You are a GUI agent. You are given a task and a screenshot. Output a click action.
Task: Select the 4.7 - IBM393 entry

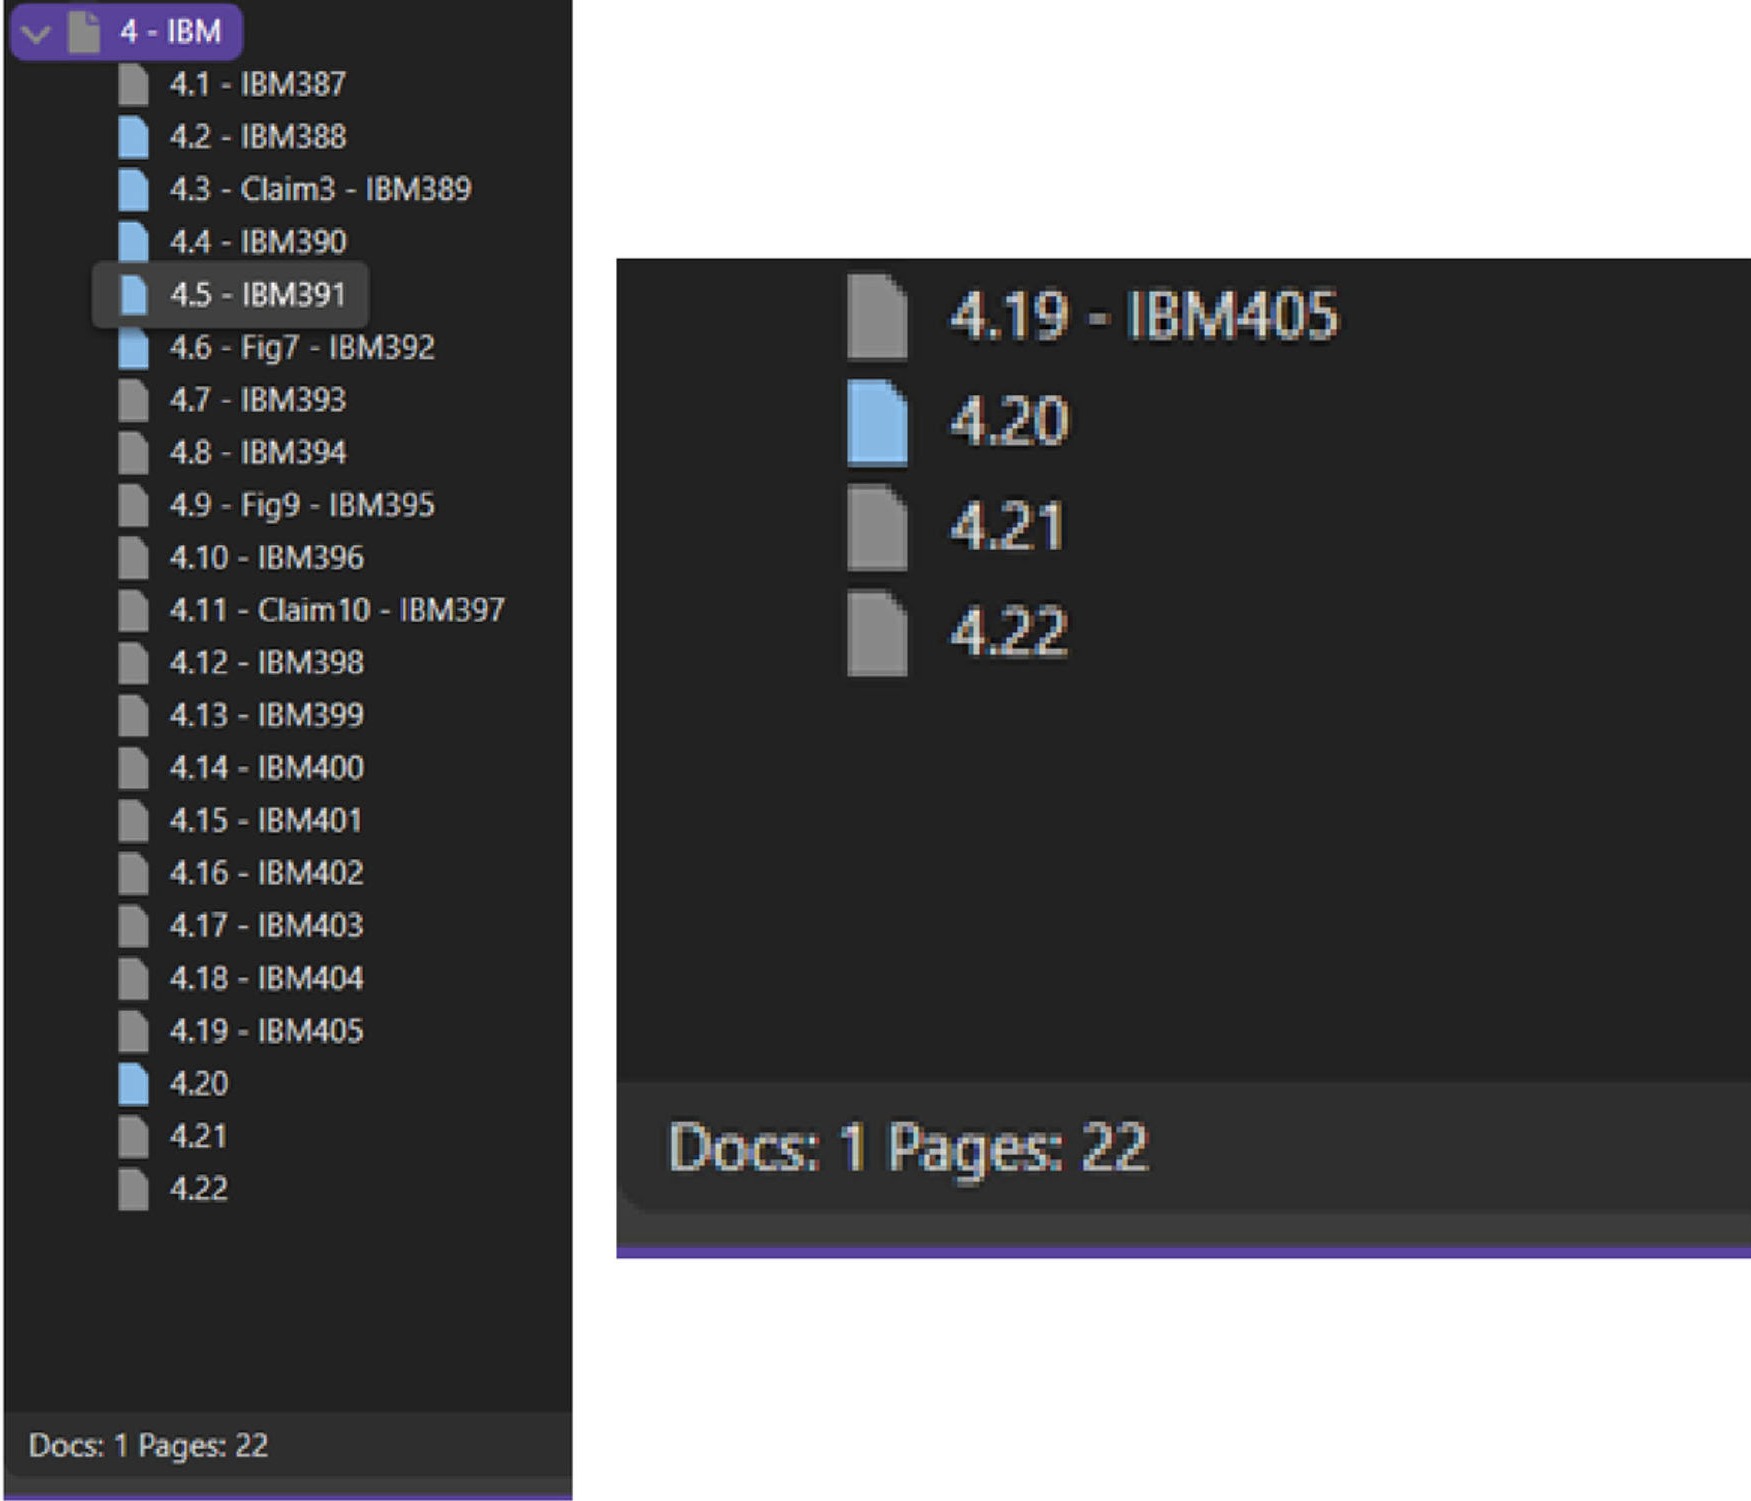coord(257,400)
